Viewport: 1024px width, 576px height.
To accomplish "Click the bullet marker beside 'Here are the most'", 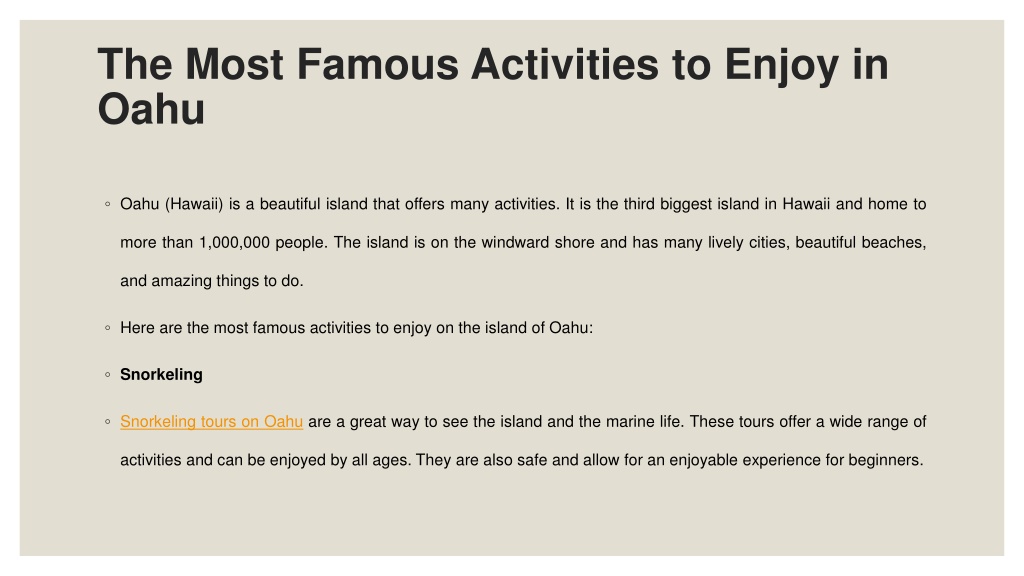I will [108, 328].
